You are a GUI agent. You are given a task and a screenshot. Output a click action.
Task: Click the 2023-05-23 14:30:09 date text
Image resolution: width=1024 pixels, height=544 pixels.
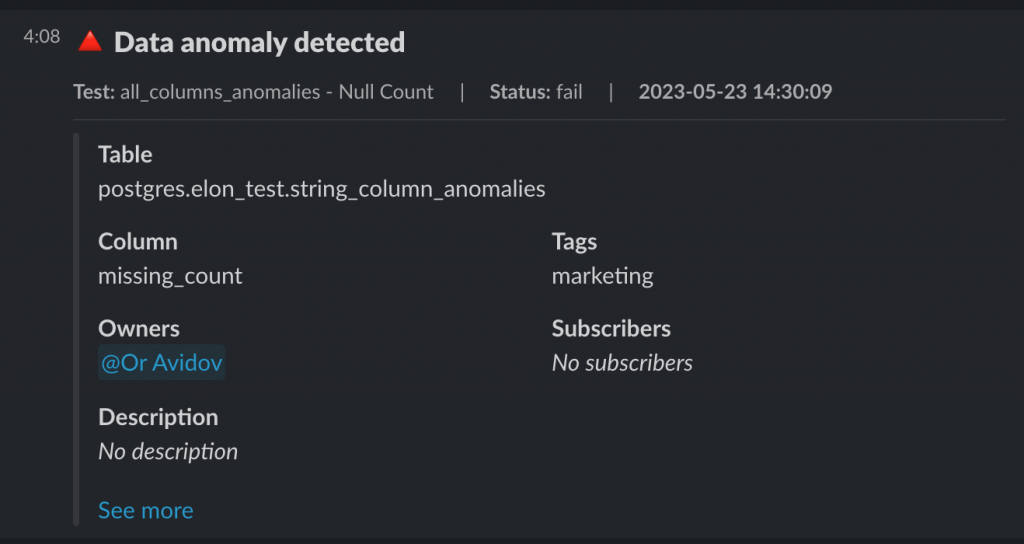(735, 92)
